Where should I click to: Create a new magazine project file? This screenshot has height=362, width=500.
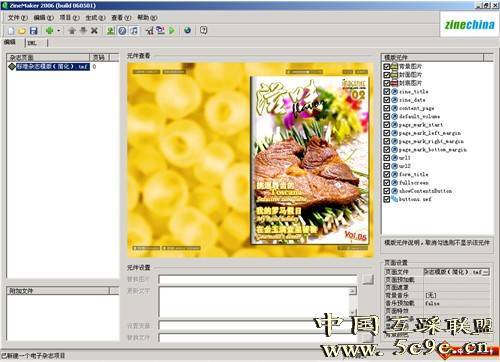click(x=11, y=31)
